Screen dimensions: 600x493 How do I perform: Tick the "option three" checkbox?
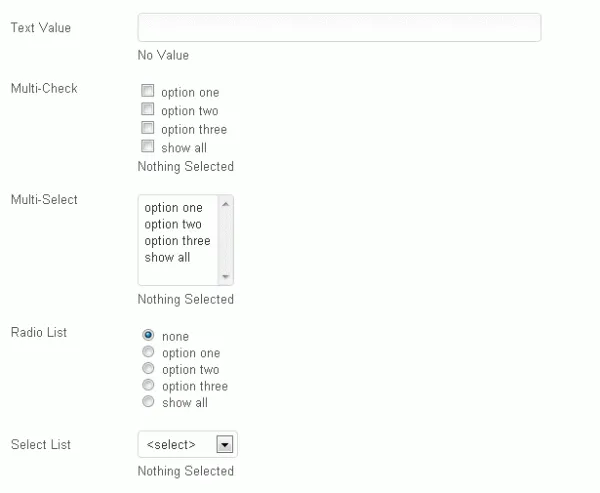coord(148,128)
